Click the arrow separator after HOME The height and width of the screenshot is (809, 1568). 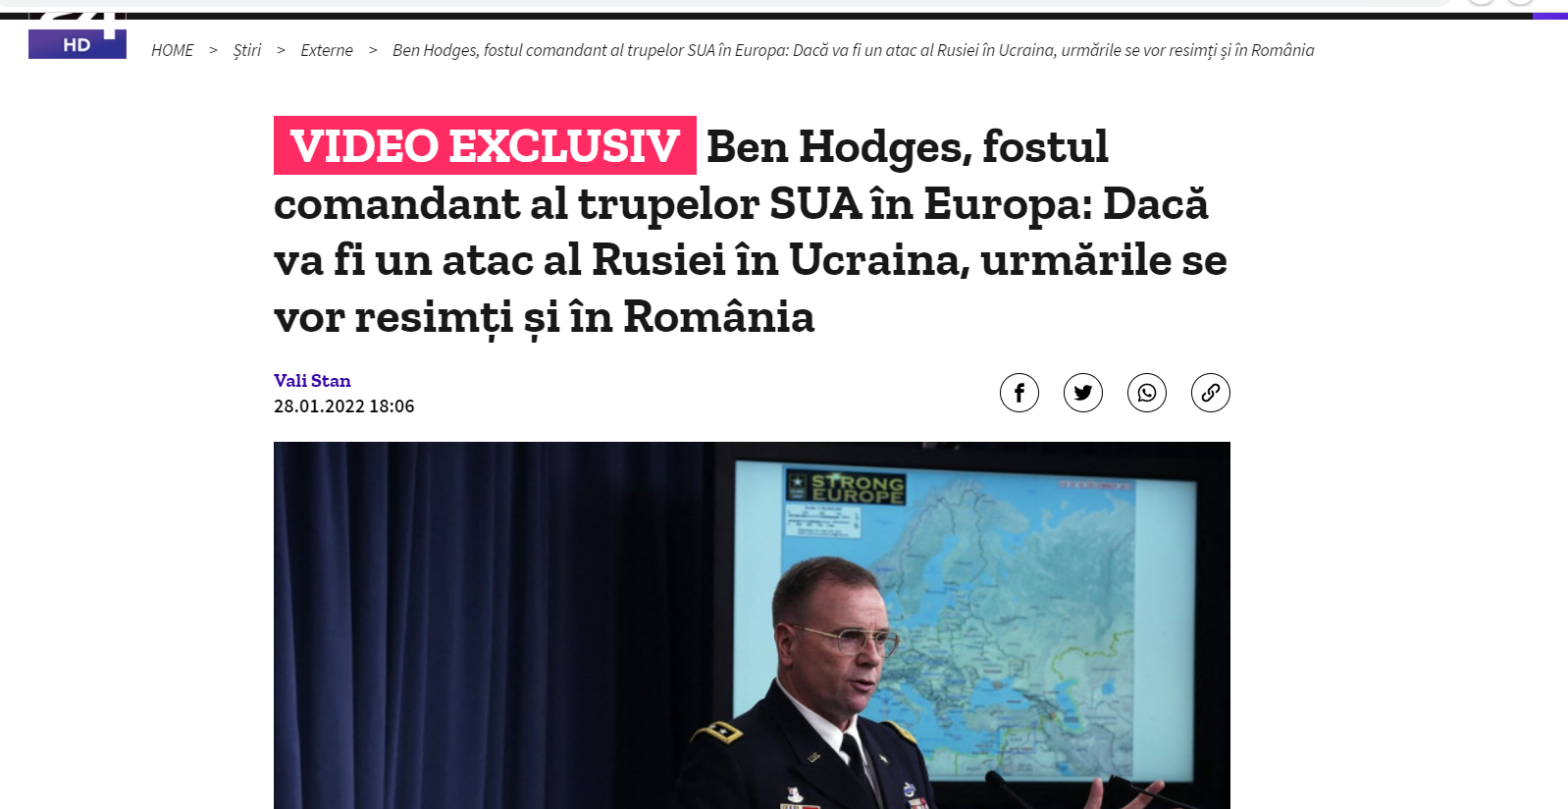pyautogui.click(x=213, y=50)
